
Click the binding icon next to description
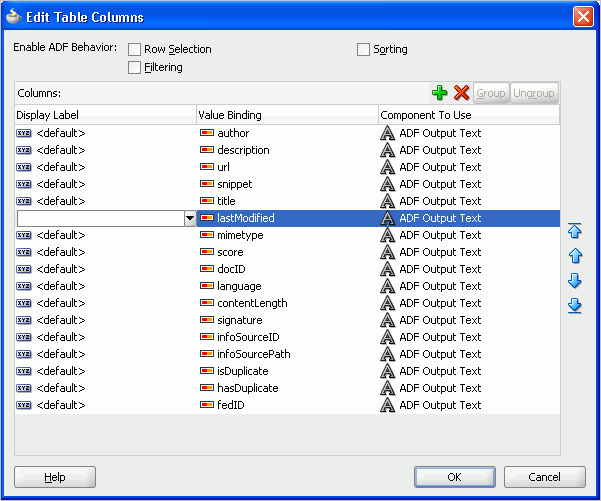point(207,150)
